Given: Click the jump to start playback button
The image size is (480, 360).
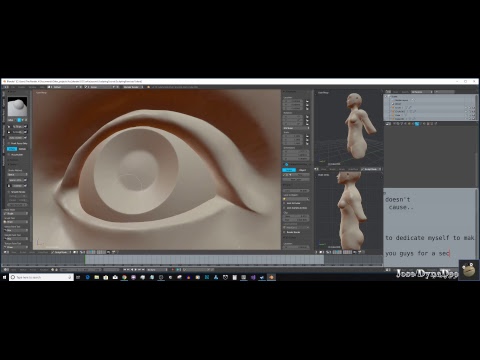Looking at the screenshot, I should [x=125, y=269].
